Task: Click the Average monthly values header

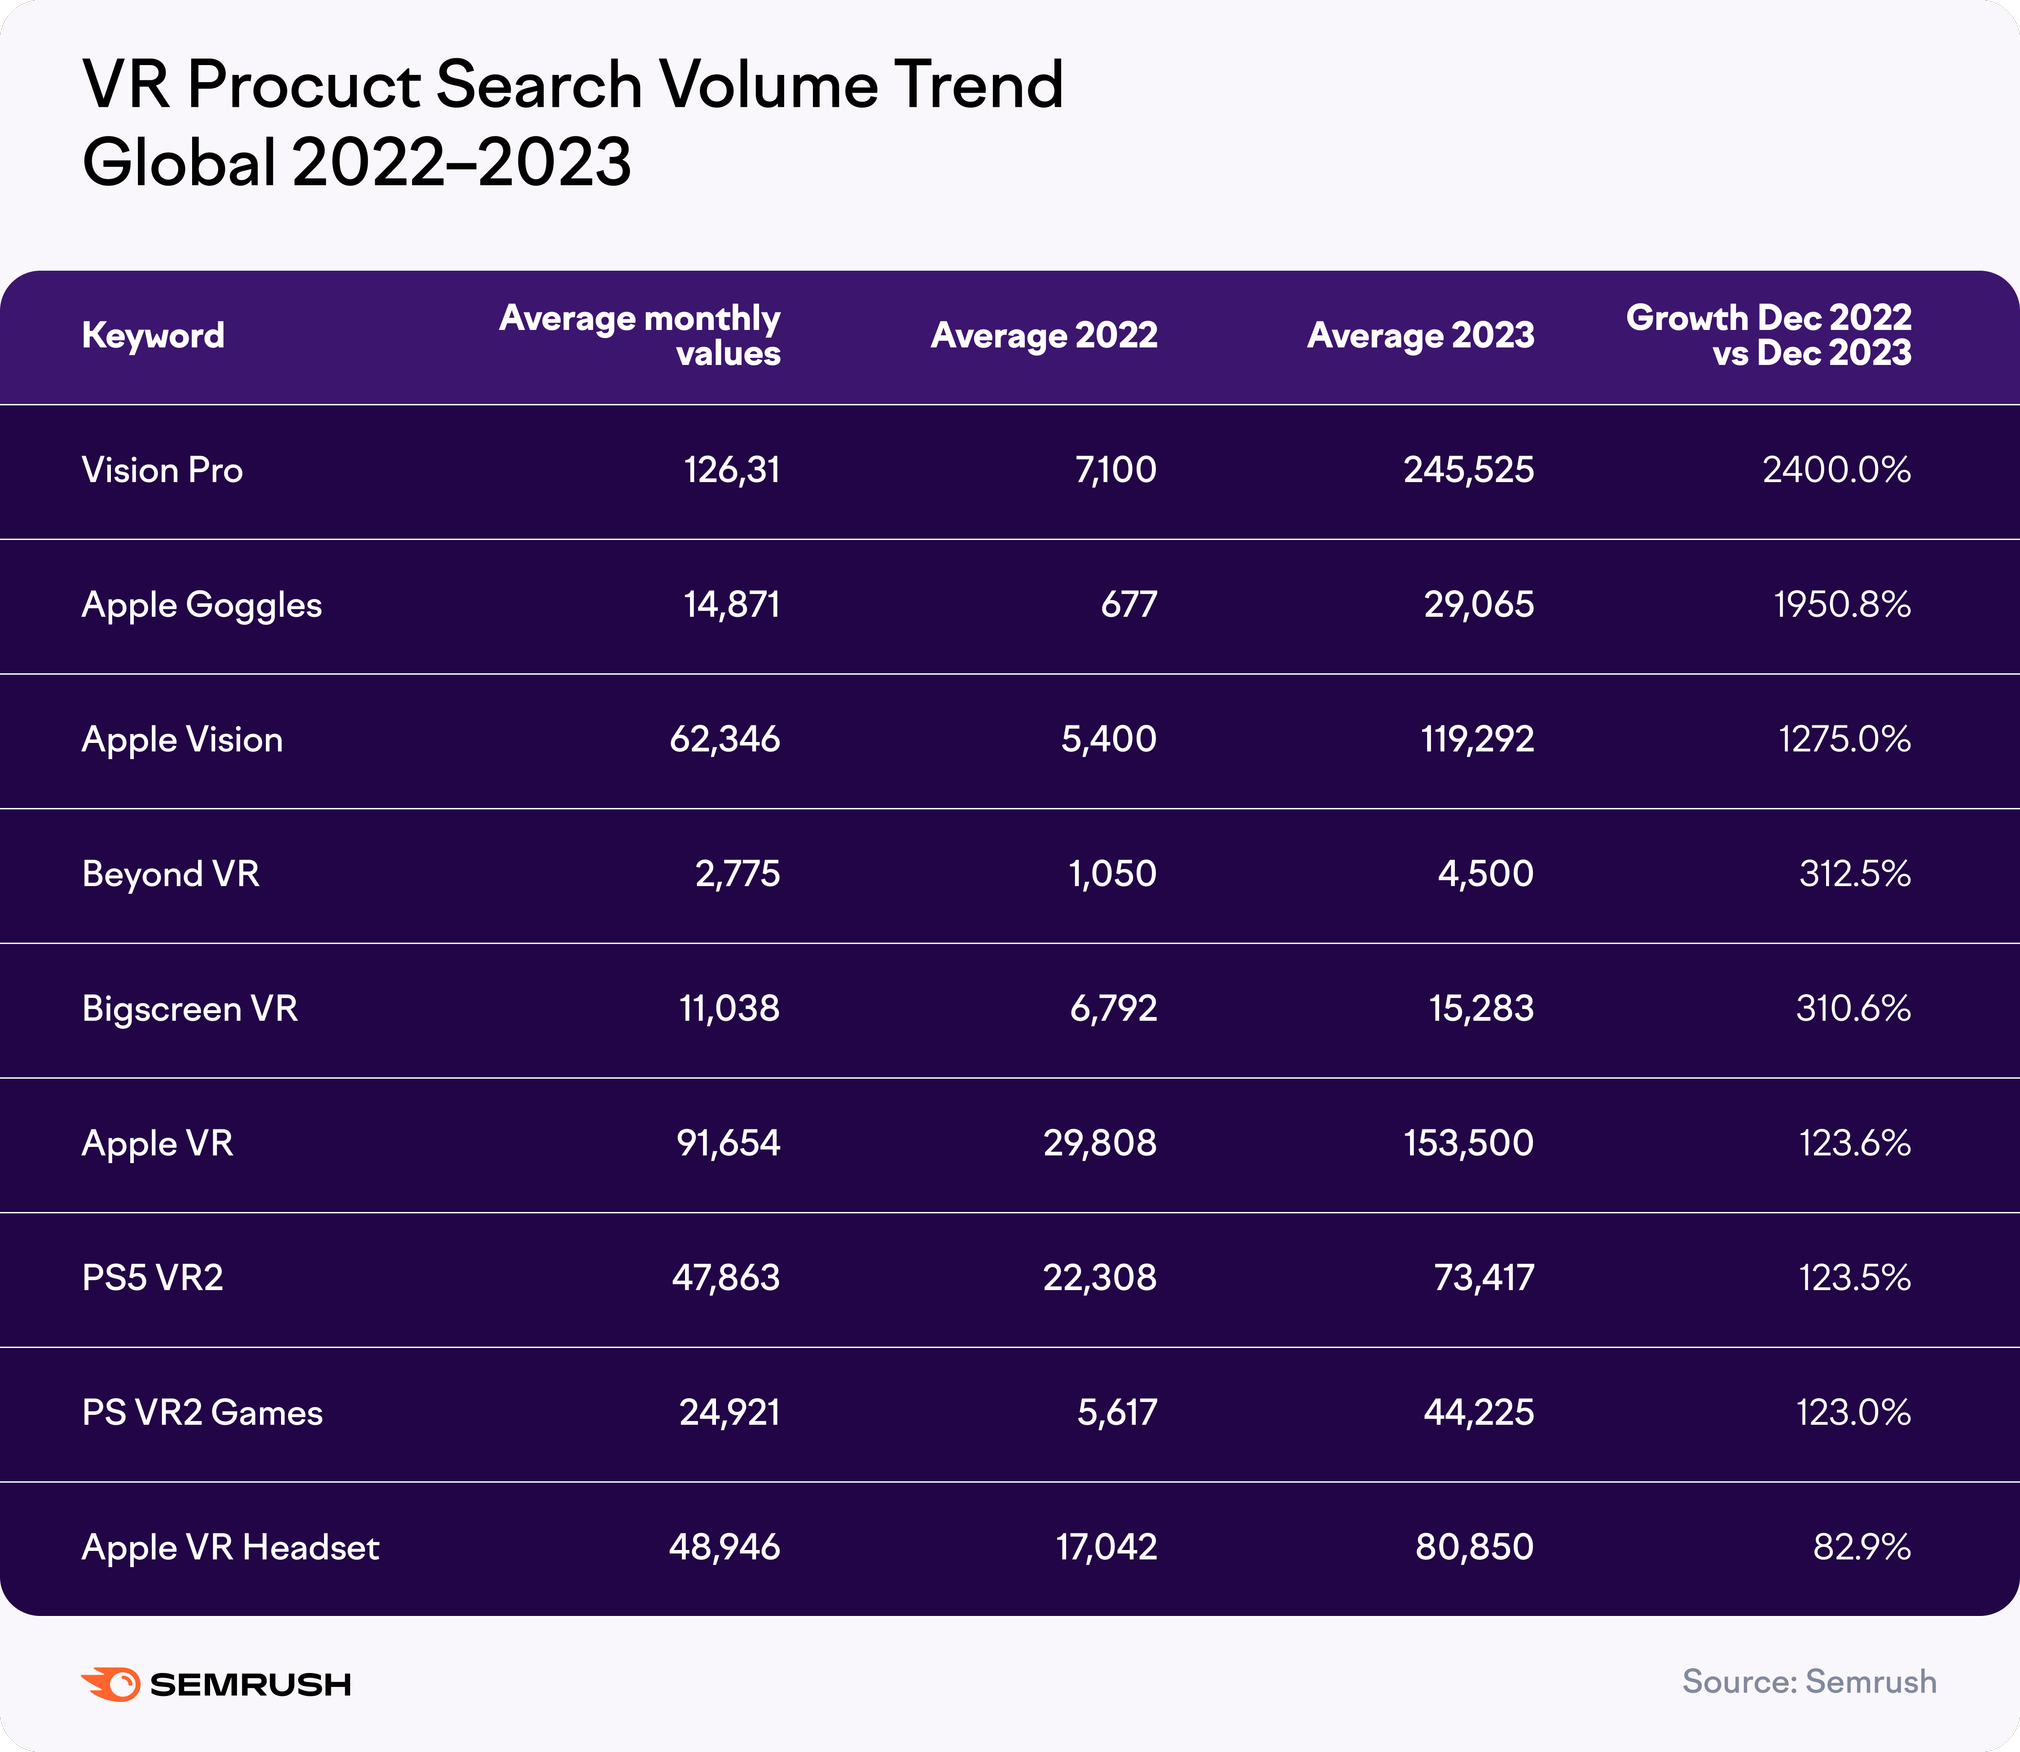Action: tap(639, 335)
